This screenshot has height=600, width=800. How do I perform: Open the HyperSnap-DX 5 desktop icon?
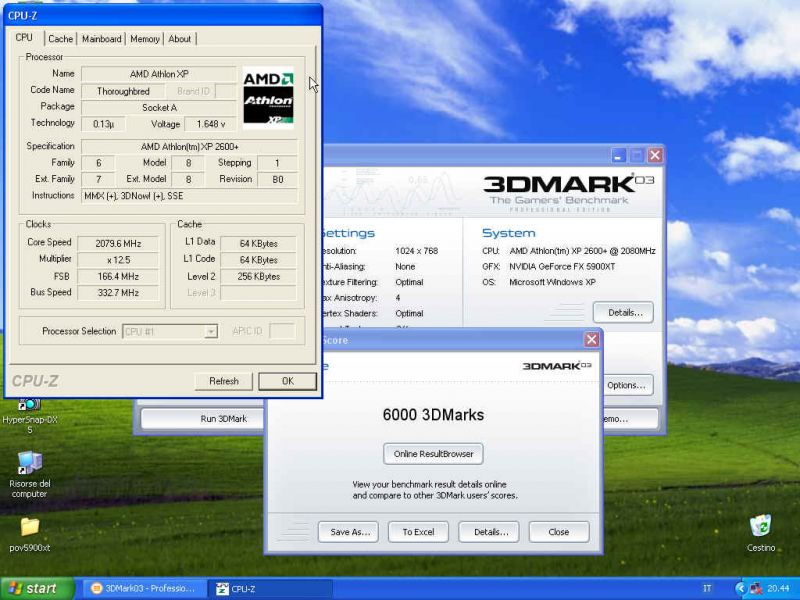coord(30,416)
